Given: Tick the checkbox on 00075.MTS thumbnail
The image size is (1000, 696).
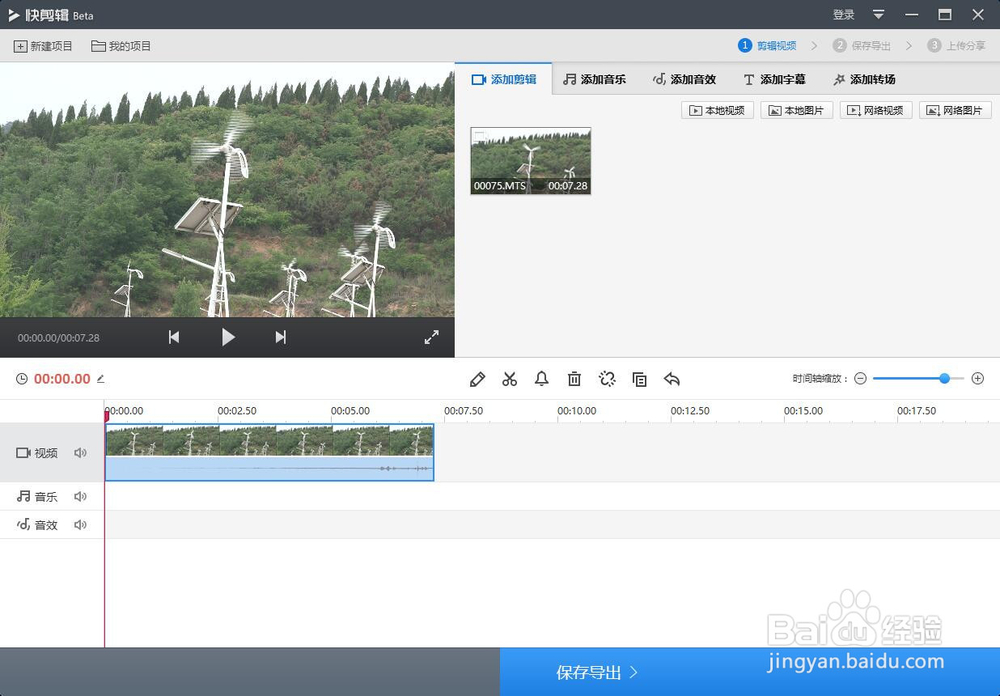Looking at the screenshot, I should coord(480,136).
